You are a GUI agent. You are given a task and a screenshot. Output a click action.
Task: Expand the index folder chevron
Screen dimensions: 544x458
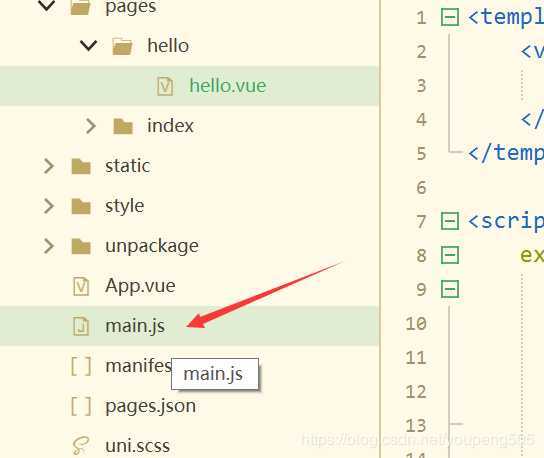pos(91,126)
